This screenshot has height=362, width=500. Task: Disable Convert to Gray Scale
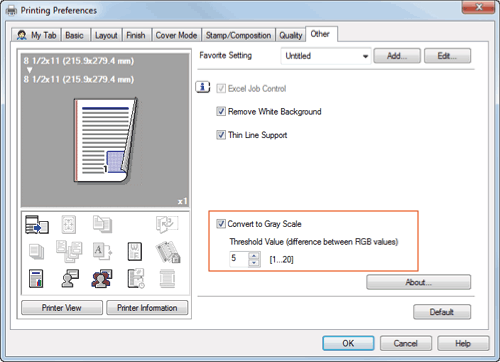[x=221, y=224]
